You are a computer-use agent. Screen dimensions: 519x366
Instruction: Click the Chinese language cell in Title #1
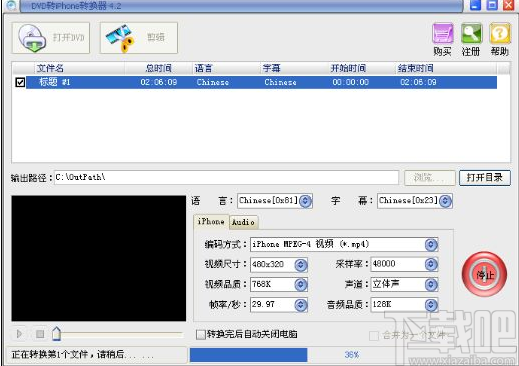[x=213, y=82]
